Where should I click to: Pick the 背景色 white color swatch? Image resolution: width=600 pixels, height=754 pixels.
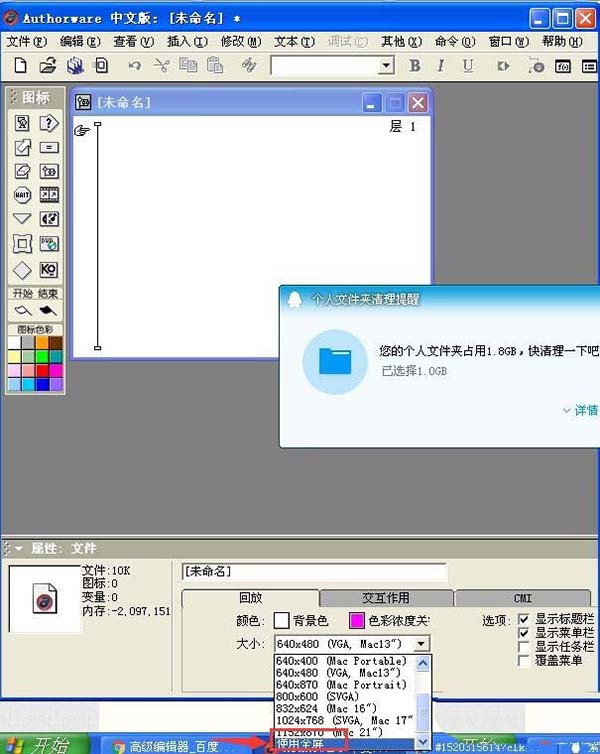click(x=281, y=621)
